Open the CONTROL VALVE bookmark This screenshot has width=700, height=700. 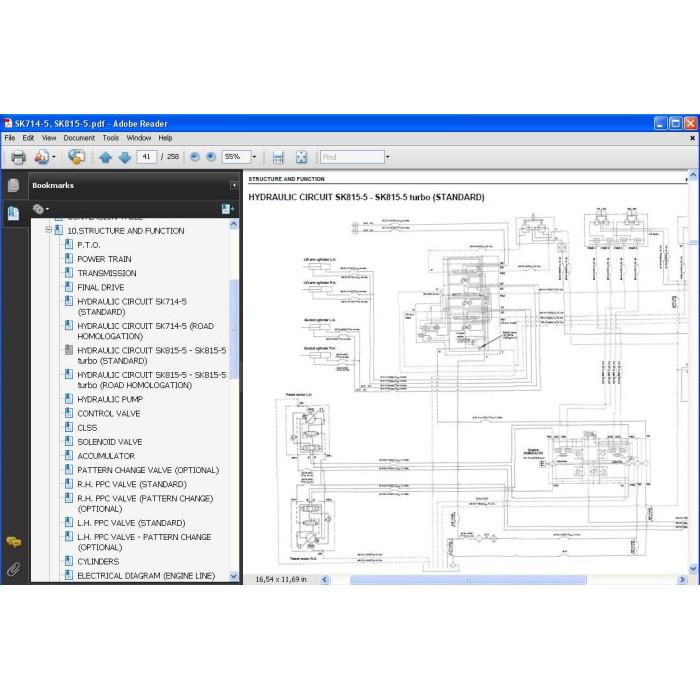(108, 413)
